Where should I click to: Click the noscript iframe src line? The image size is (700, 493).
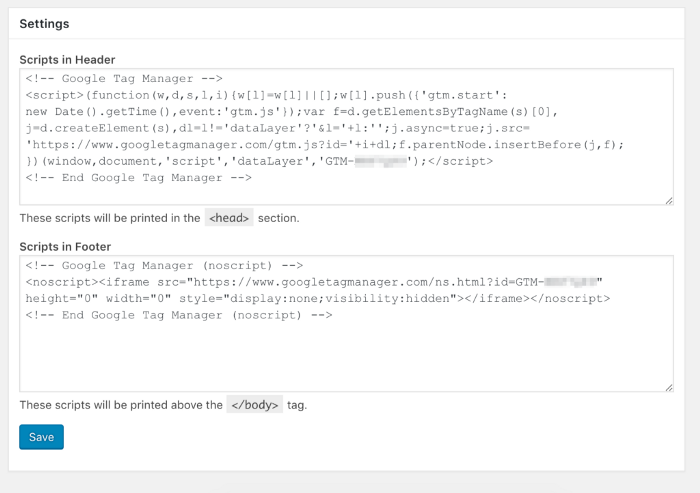314,282
